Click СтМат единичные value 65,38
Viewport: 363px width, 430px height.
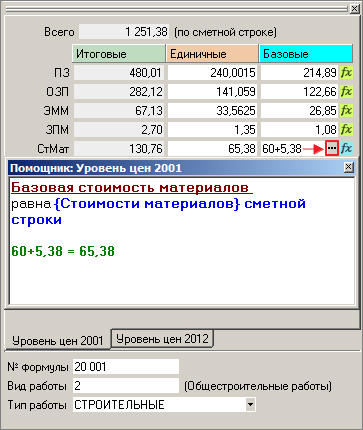pos(212,148)
